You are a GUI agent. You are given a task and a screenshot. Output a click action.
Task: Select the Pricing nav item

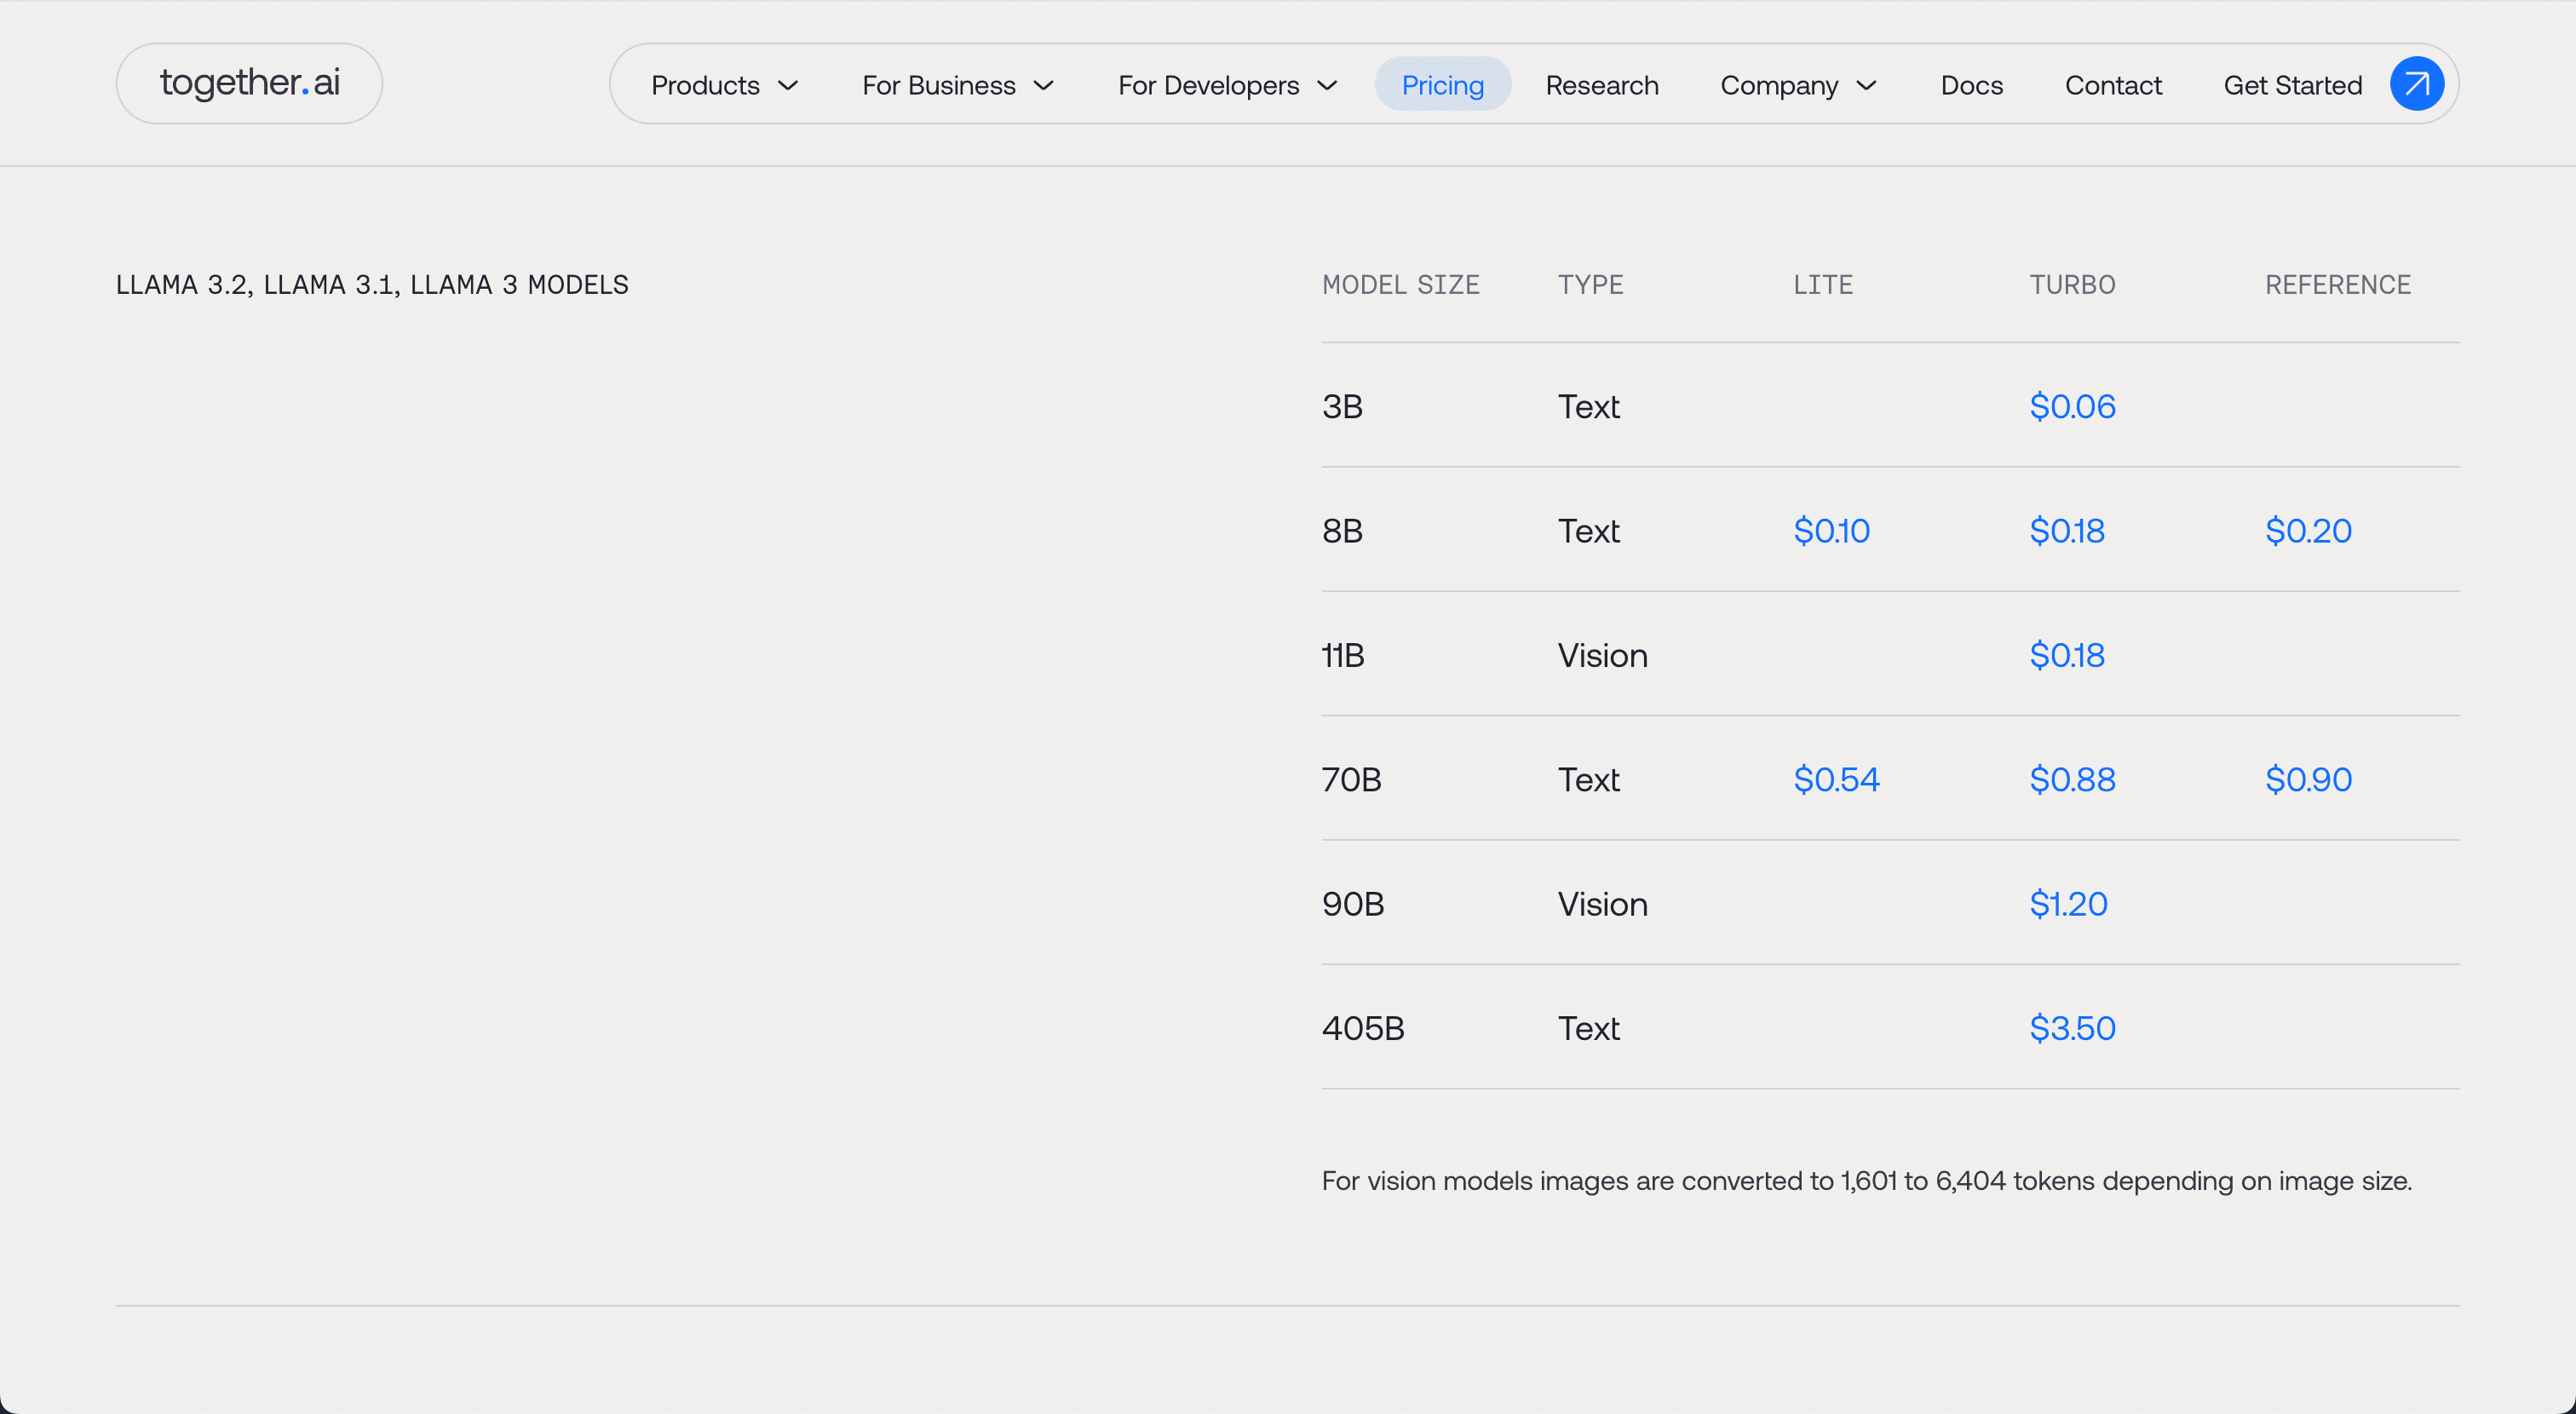click(x=1442, y=86)
